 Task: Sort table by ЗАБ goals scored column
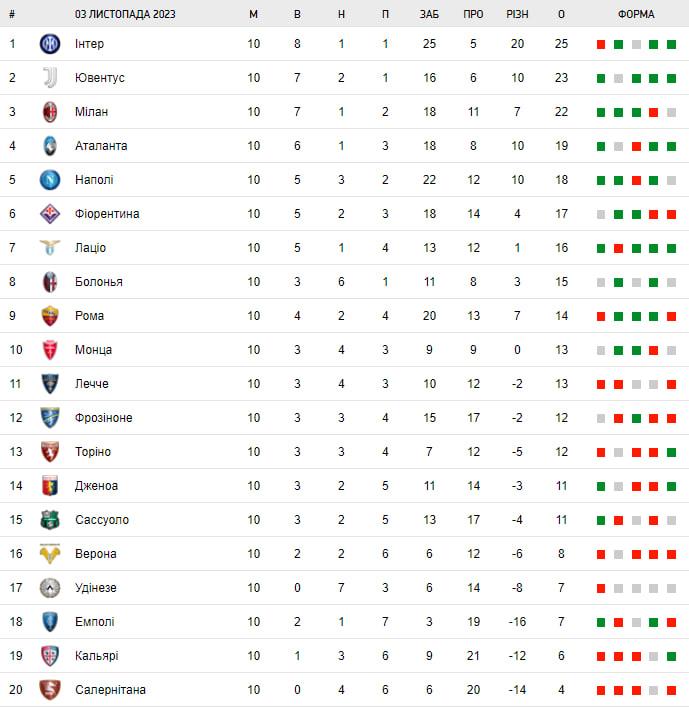tap(429, 14)
